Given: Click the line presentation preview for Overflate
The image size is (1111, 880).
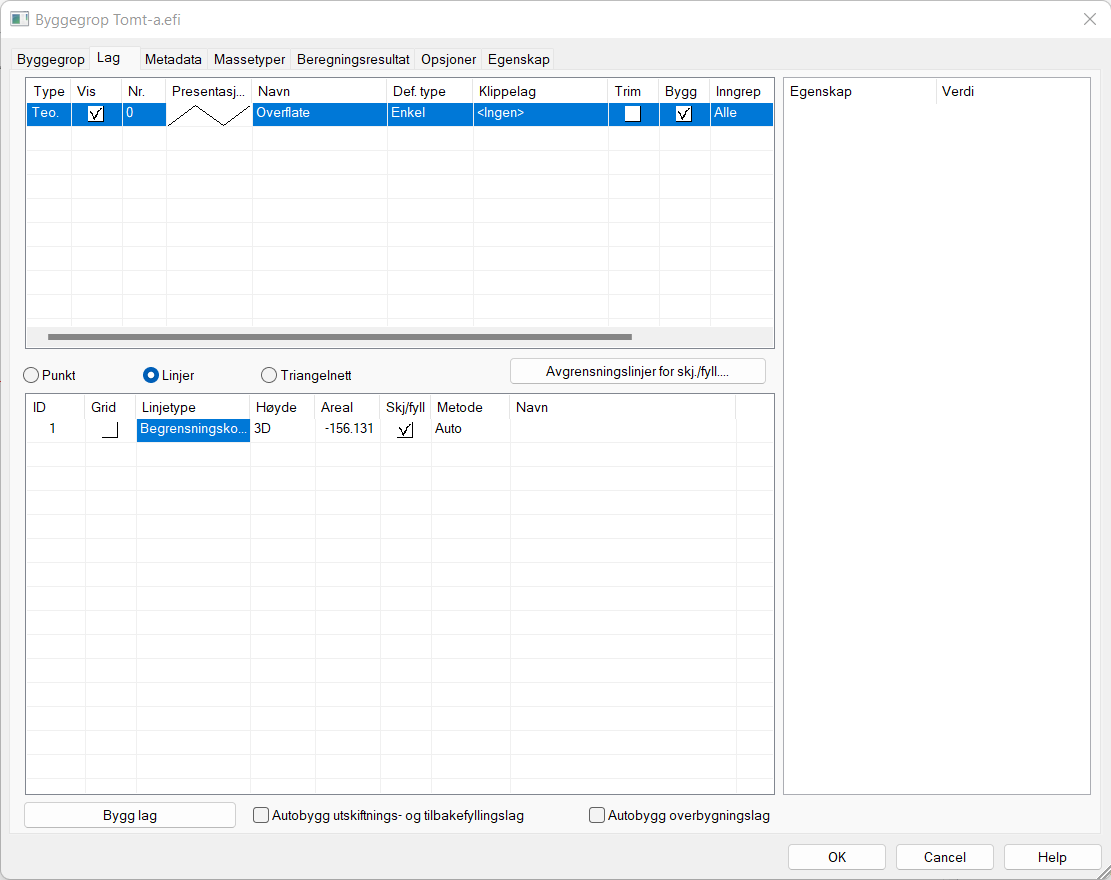Looking at the screenshot, I should tap(208, 114).
